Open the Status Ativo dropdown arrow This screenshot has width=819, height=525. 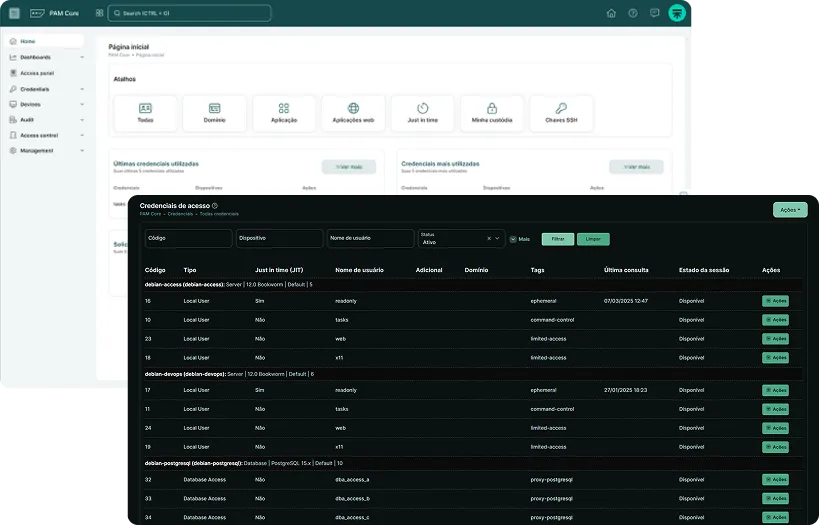pyautogui.click(x=497, y=238)
